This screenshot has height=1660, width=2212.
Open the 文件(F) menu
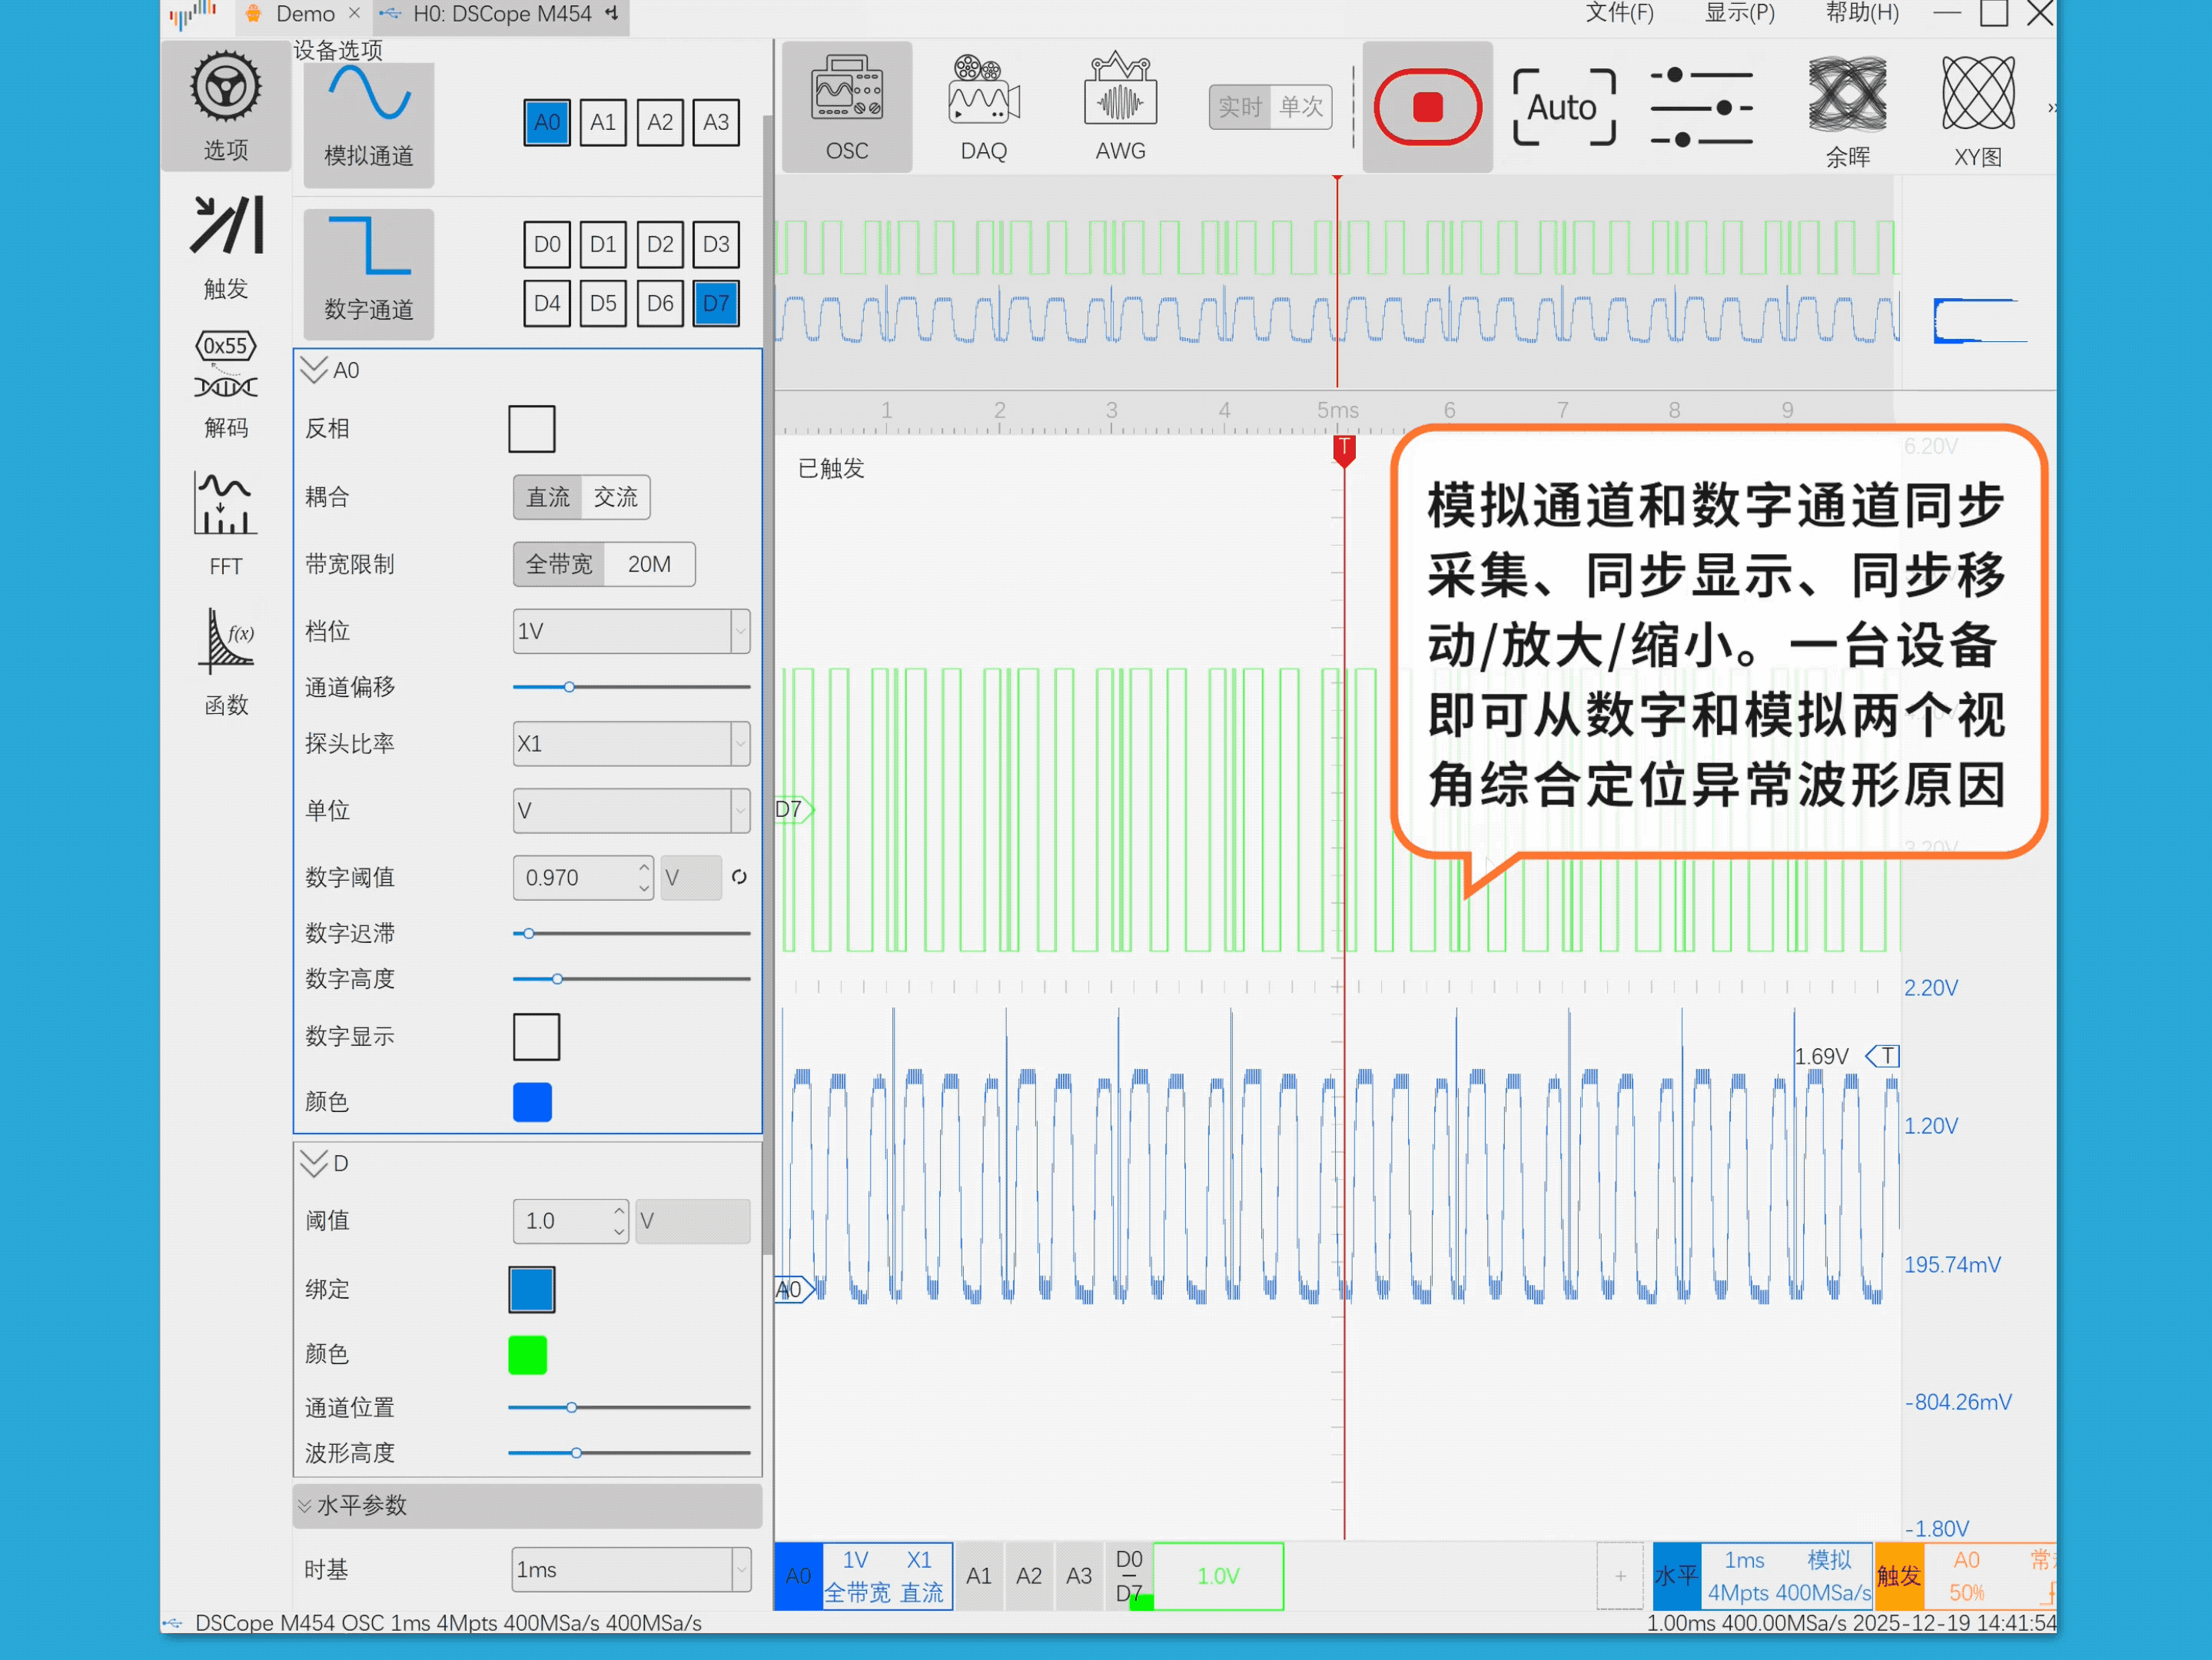(1619, 14)
